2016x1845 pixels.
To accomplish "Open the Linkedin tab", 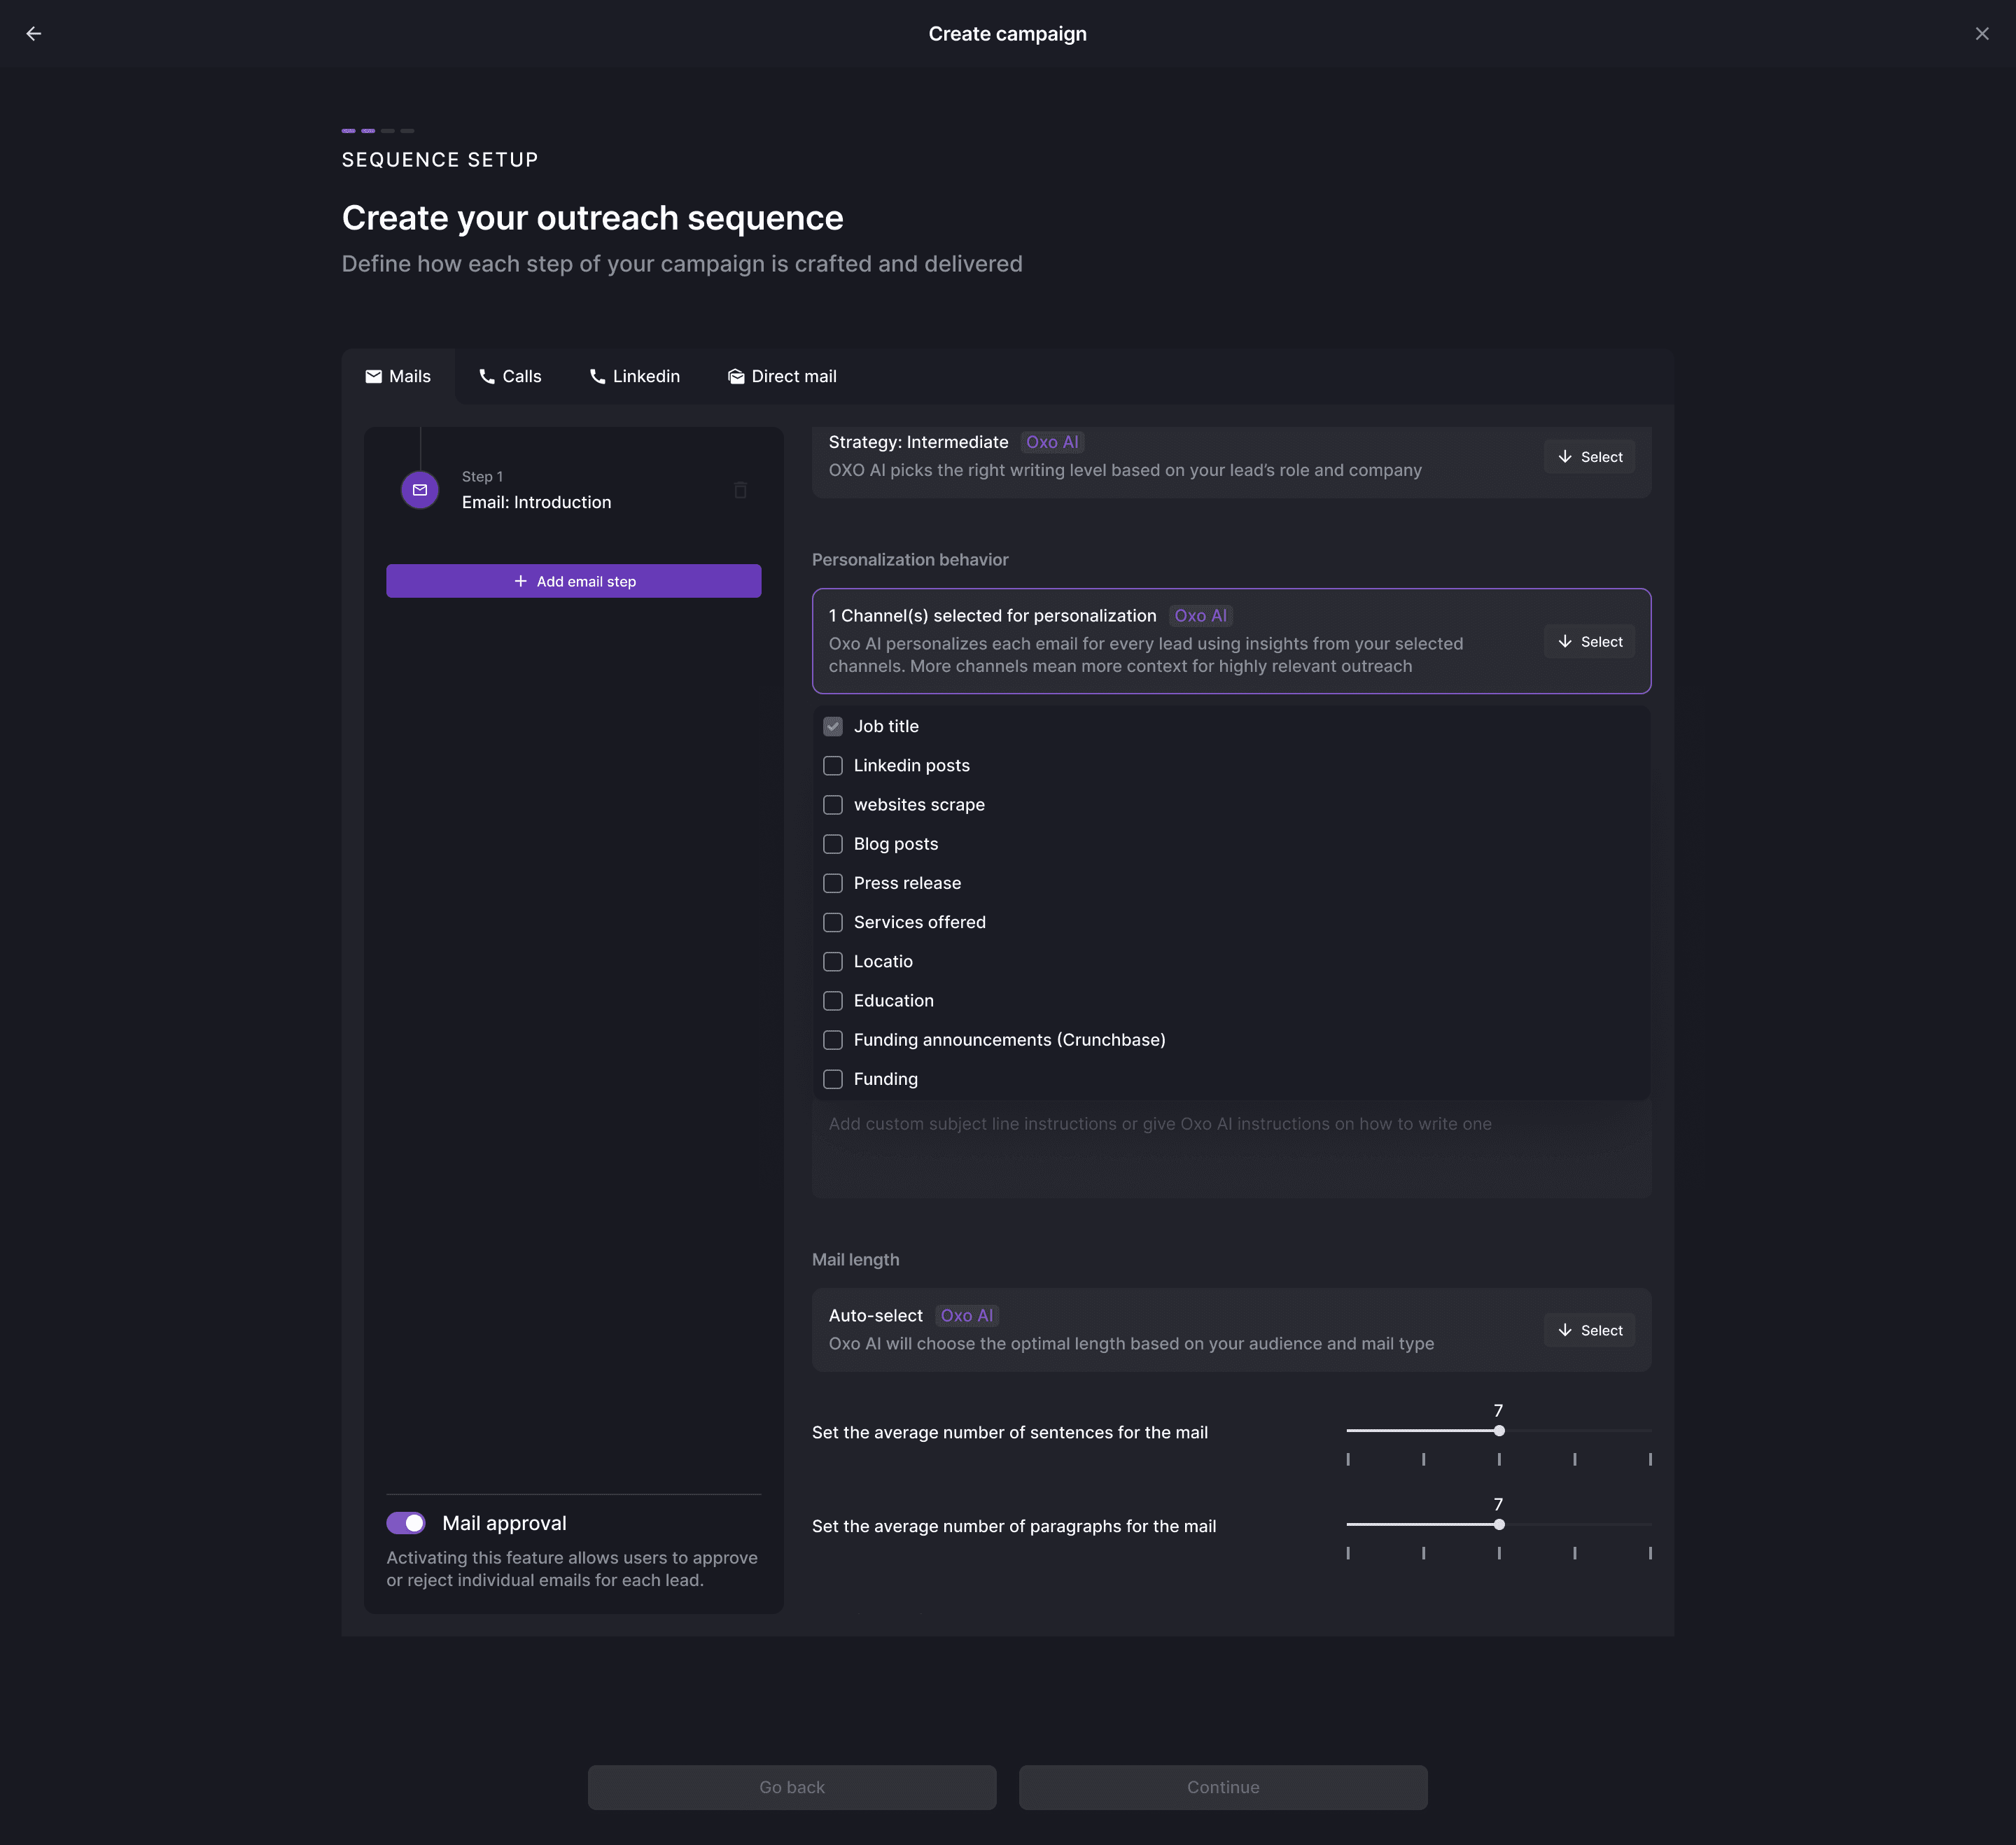I will (634, 377).
